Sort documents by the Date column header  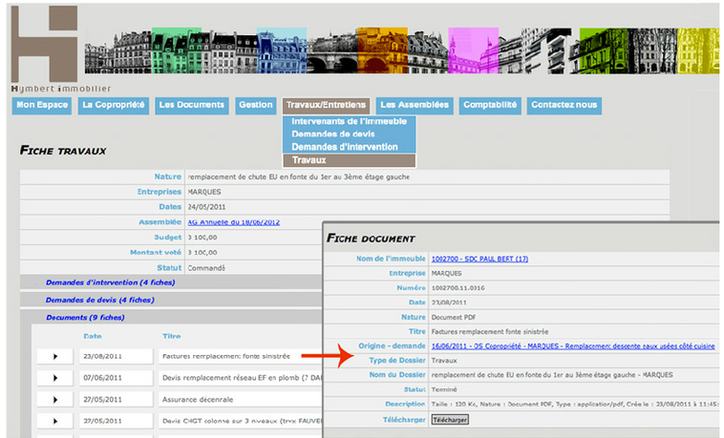pyautogui.click(x=93, y=336)
